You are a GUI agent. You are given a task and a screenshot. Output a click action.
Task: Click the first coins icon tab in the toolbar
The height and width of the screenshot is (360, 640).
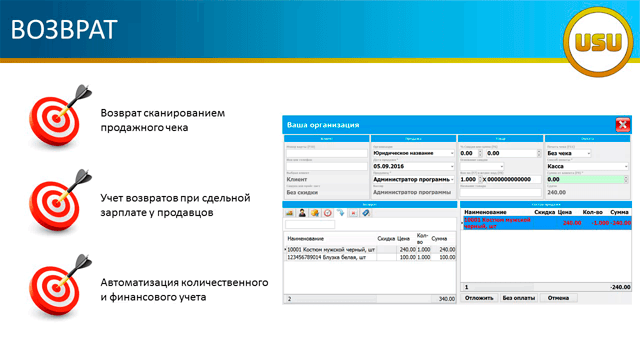[x=289, y=213]
